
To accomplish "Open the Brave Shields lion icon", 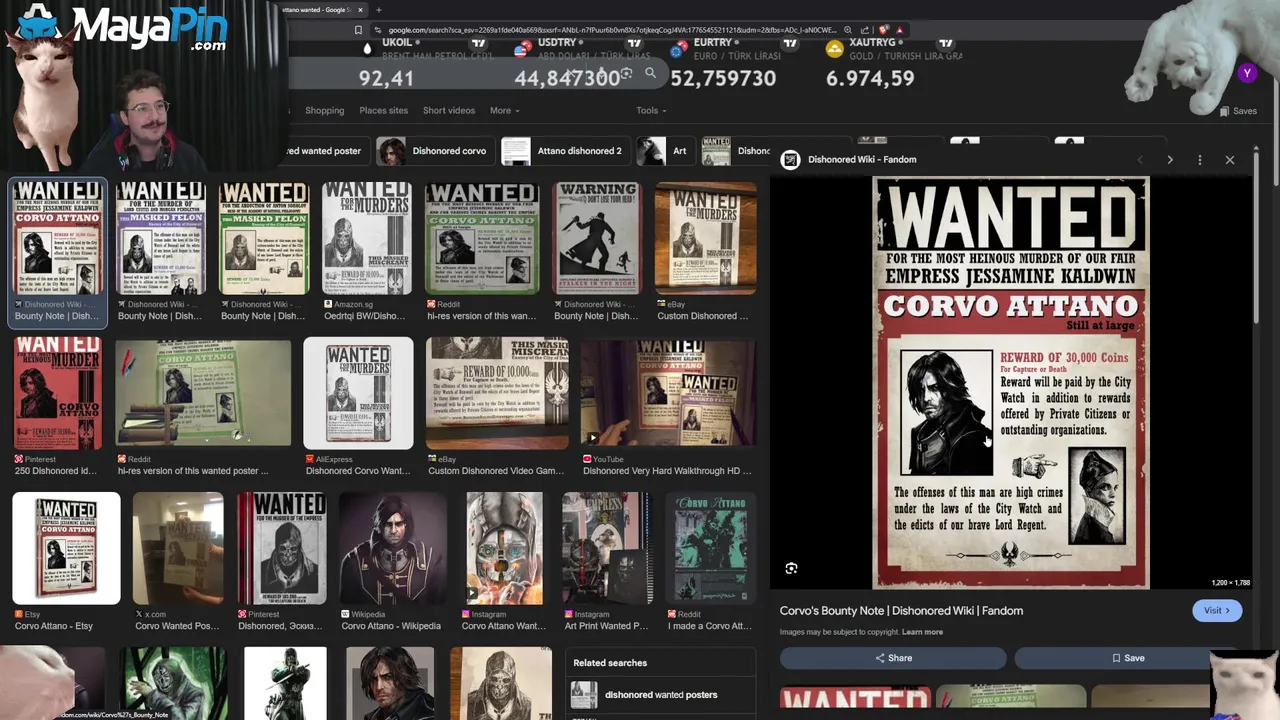I will pyautogui.click(x=884, y=30).
